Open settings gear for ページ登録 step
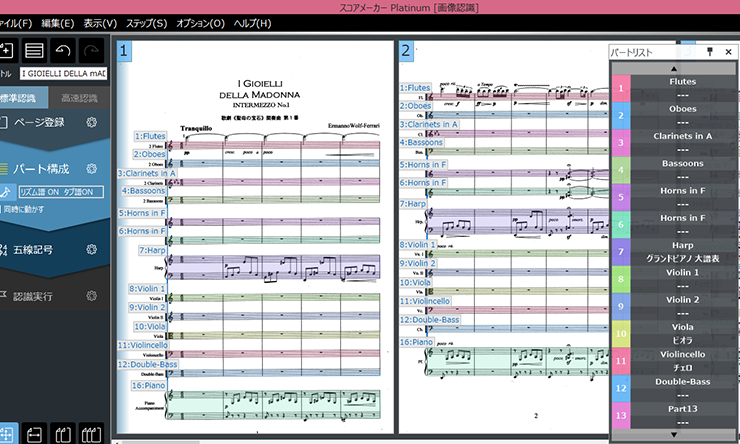 91,122
